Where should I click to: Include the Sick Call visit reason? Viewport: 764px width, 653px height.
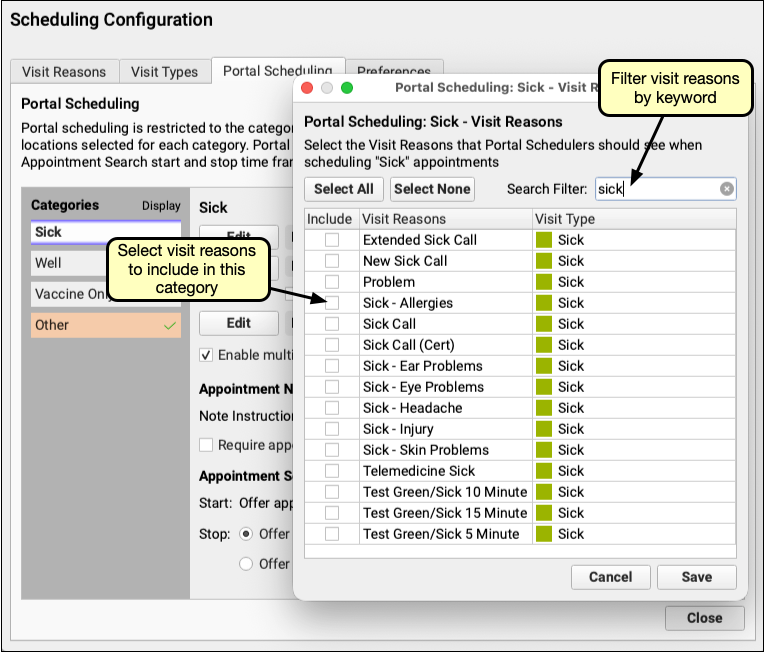tap(331, 324)
